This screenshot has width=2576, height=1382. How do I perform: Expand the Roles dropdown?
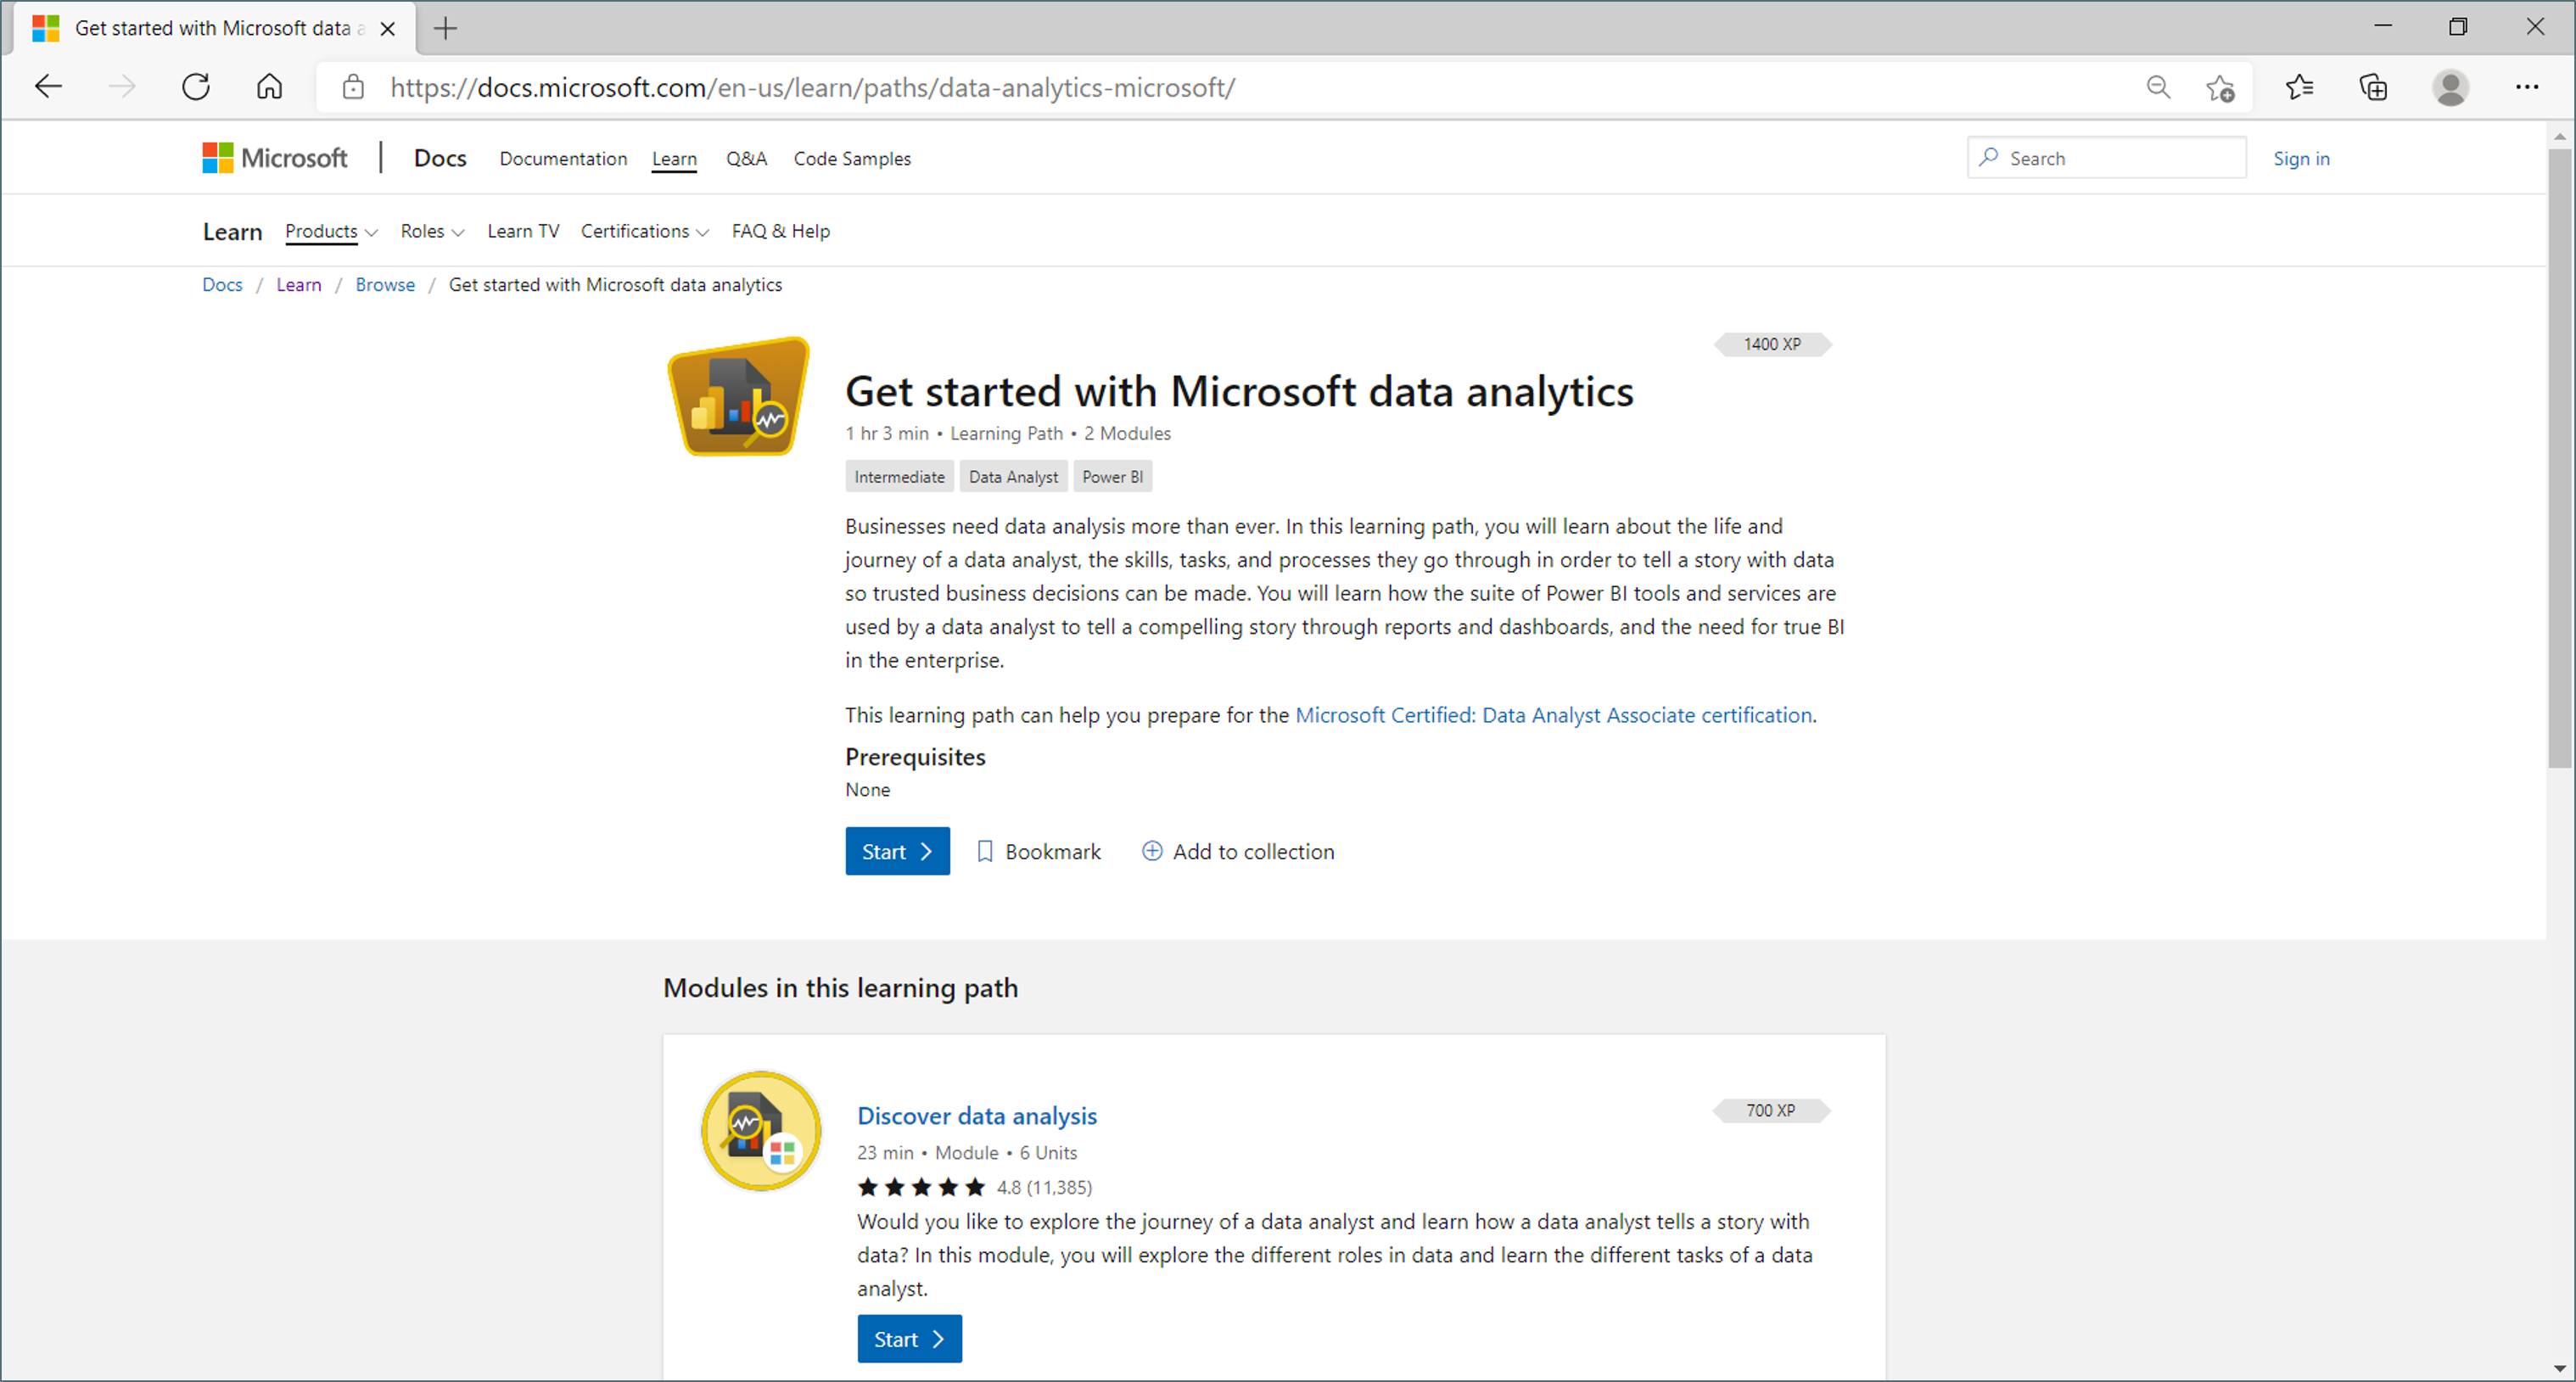coord(432,231)
